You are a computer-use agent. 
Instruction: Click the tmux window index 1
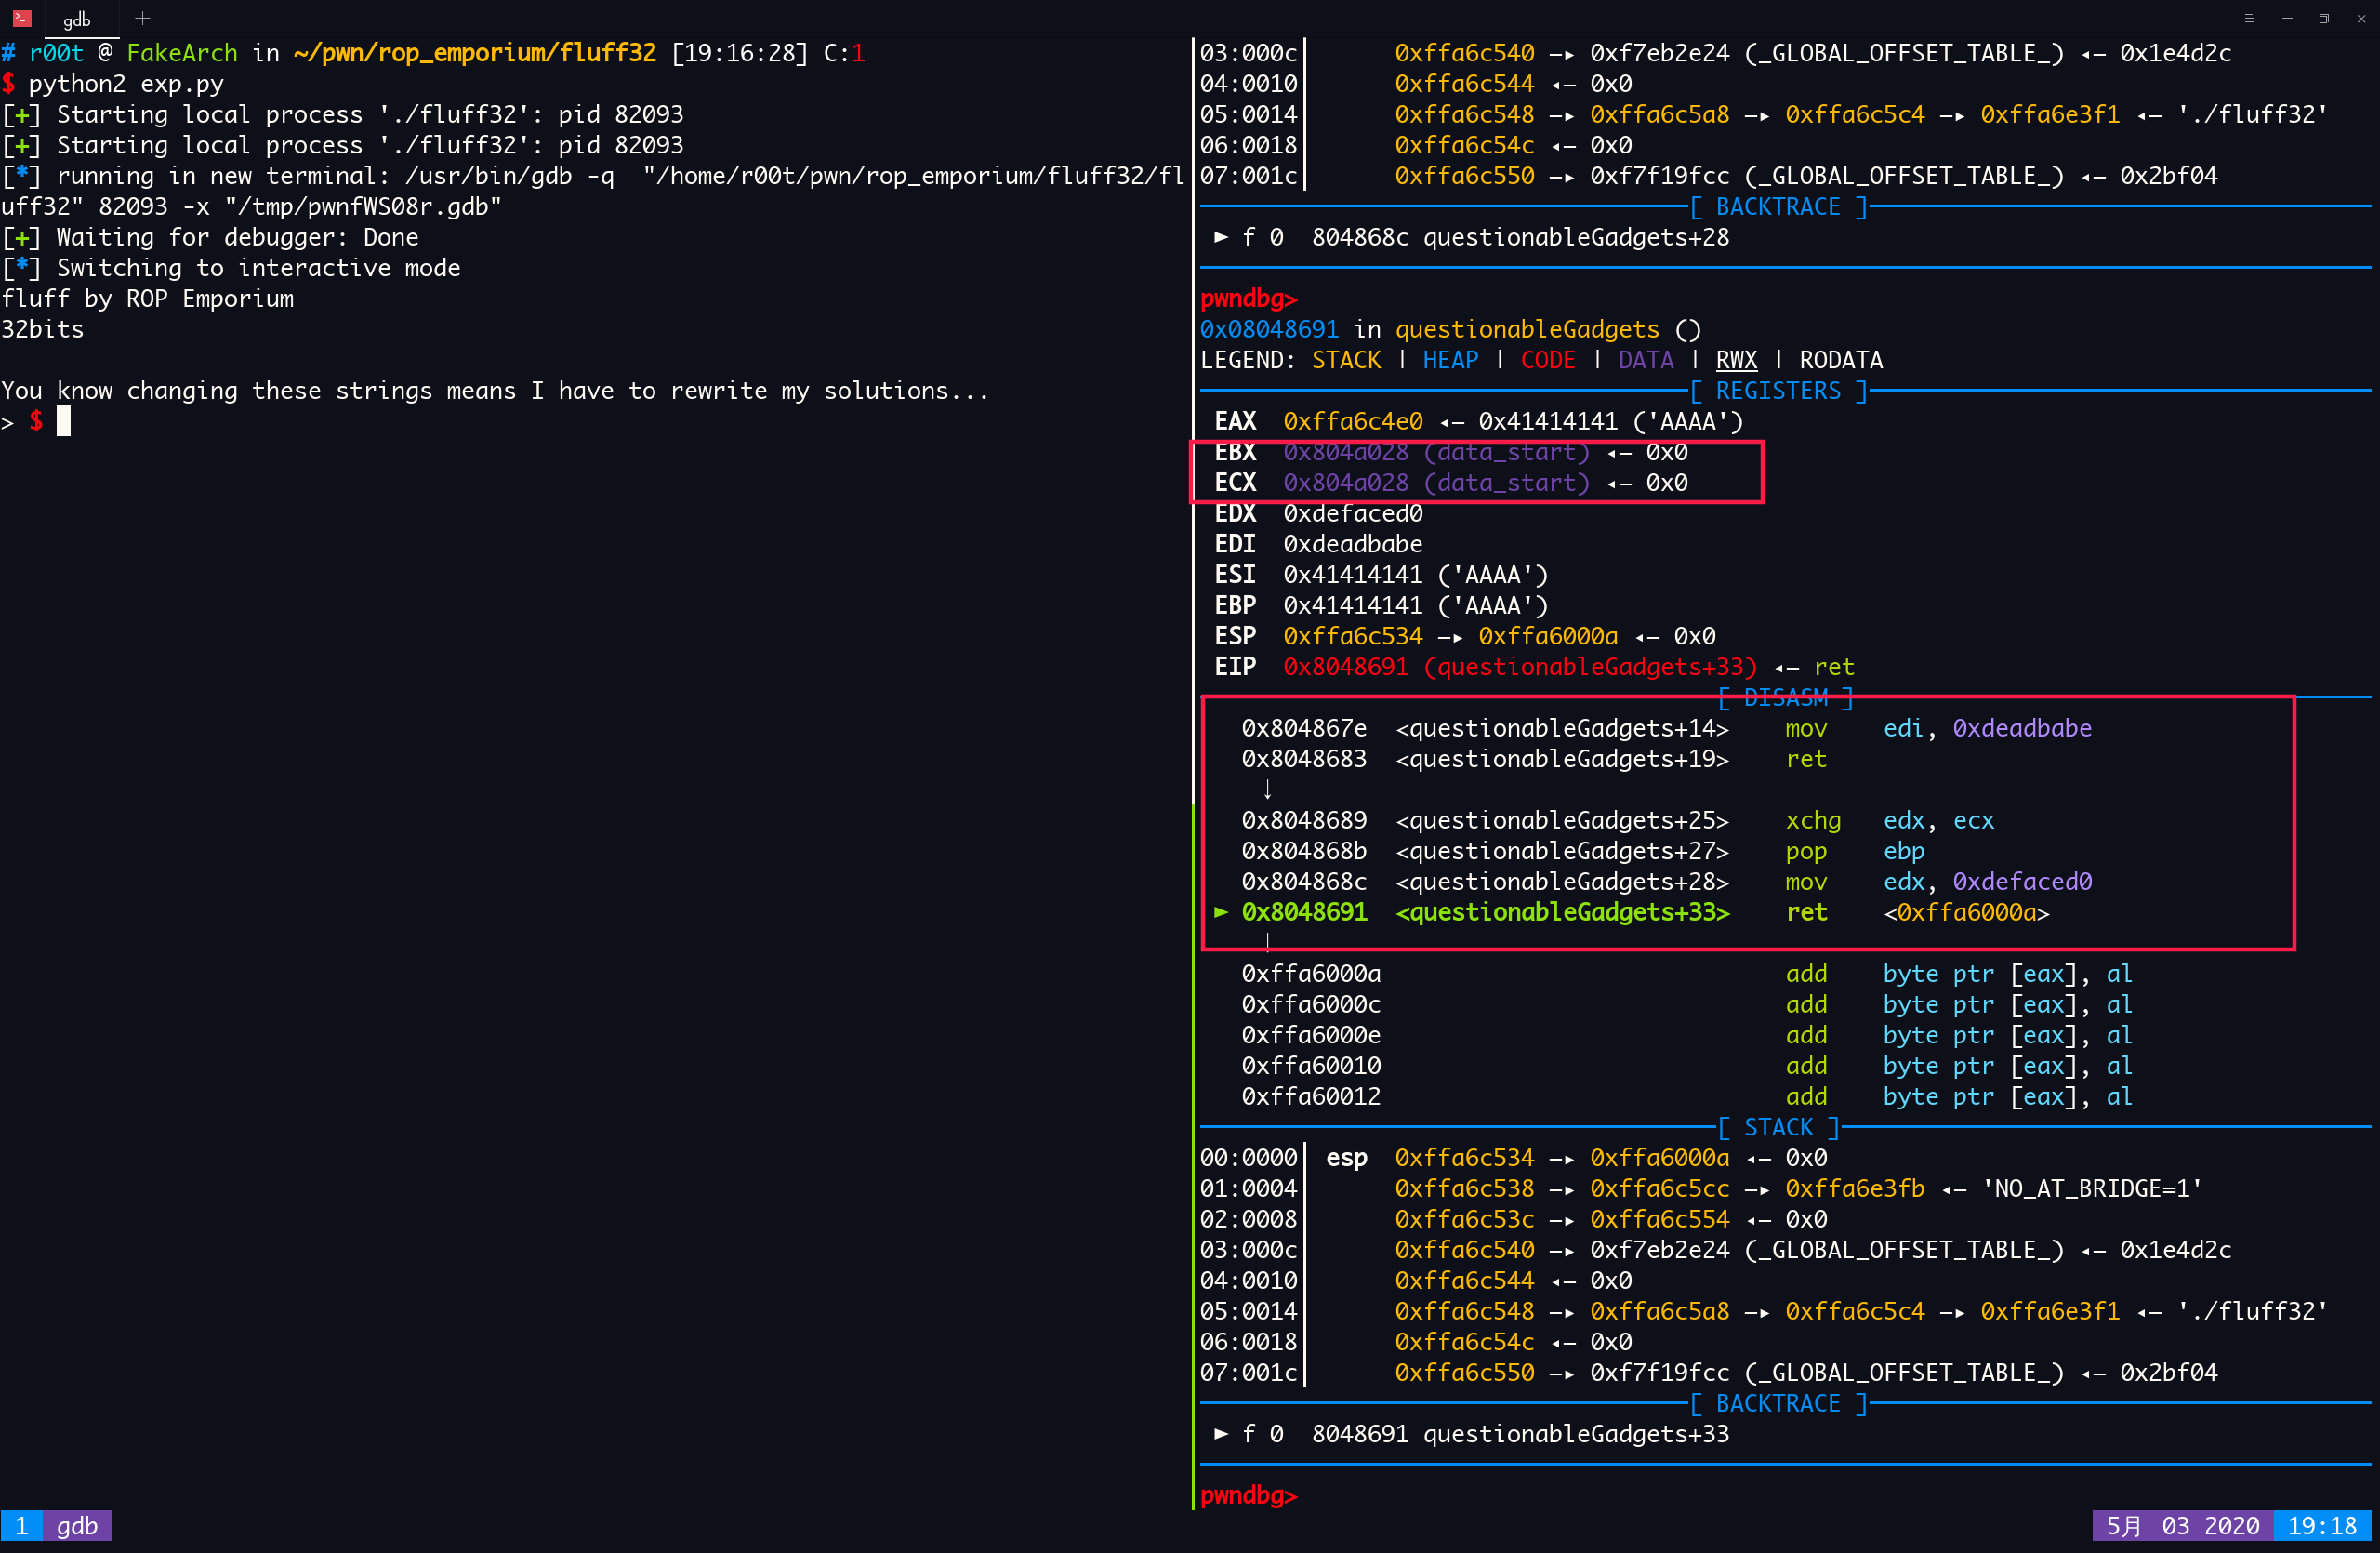21,1525
